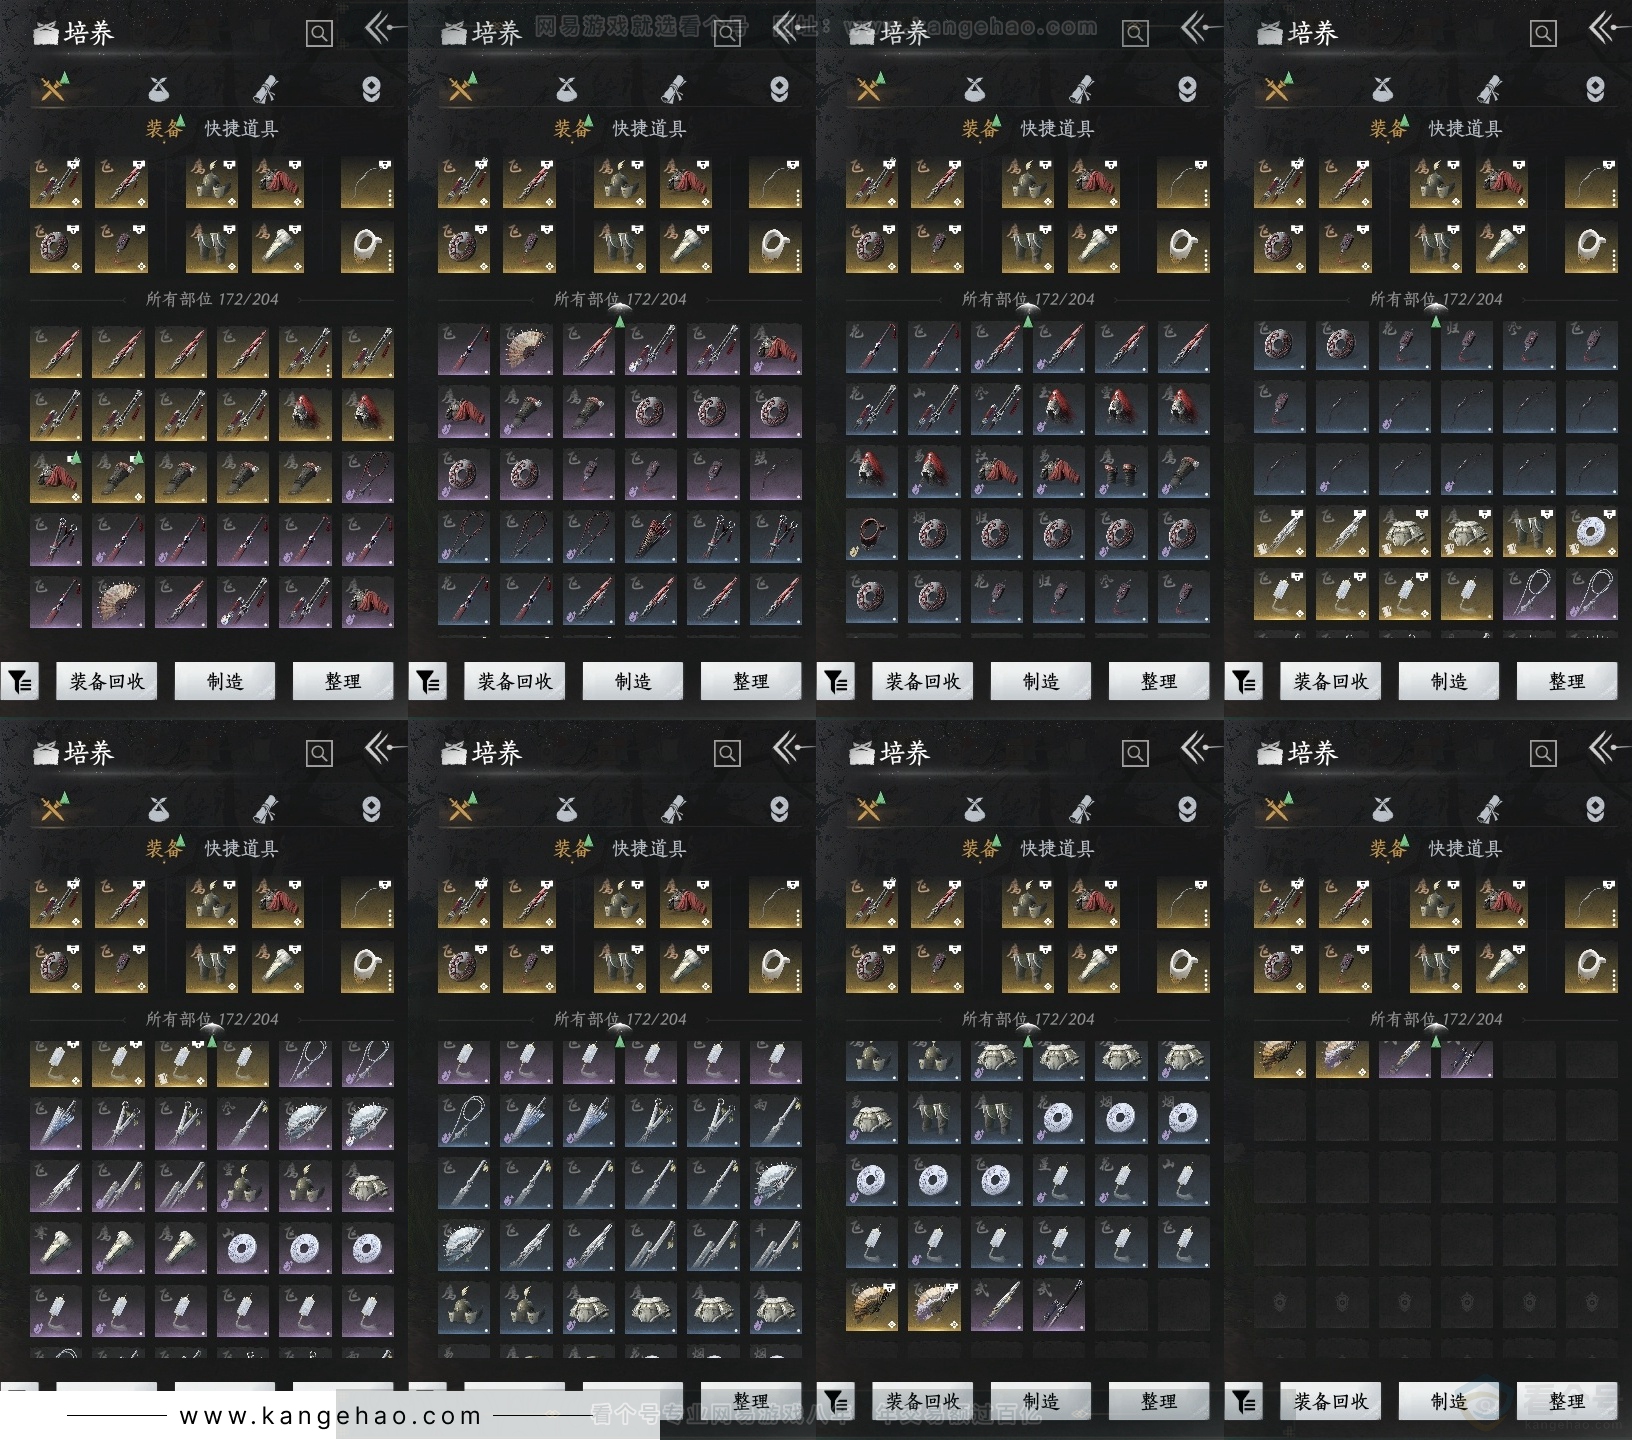Open the filter menu in the third top panel
The image size is (1632, 1440).
tap(836, 682)
